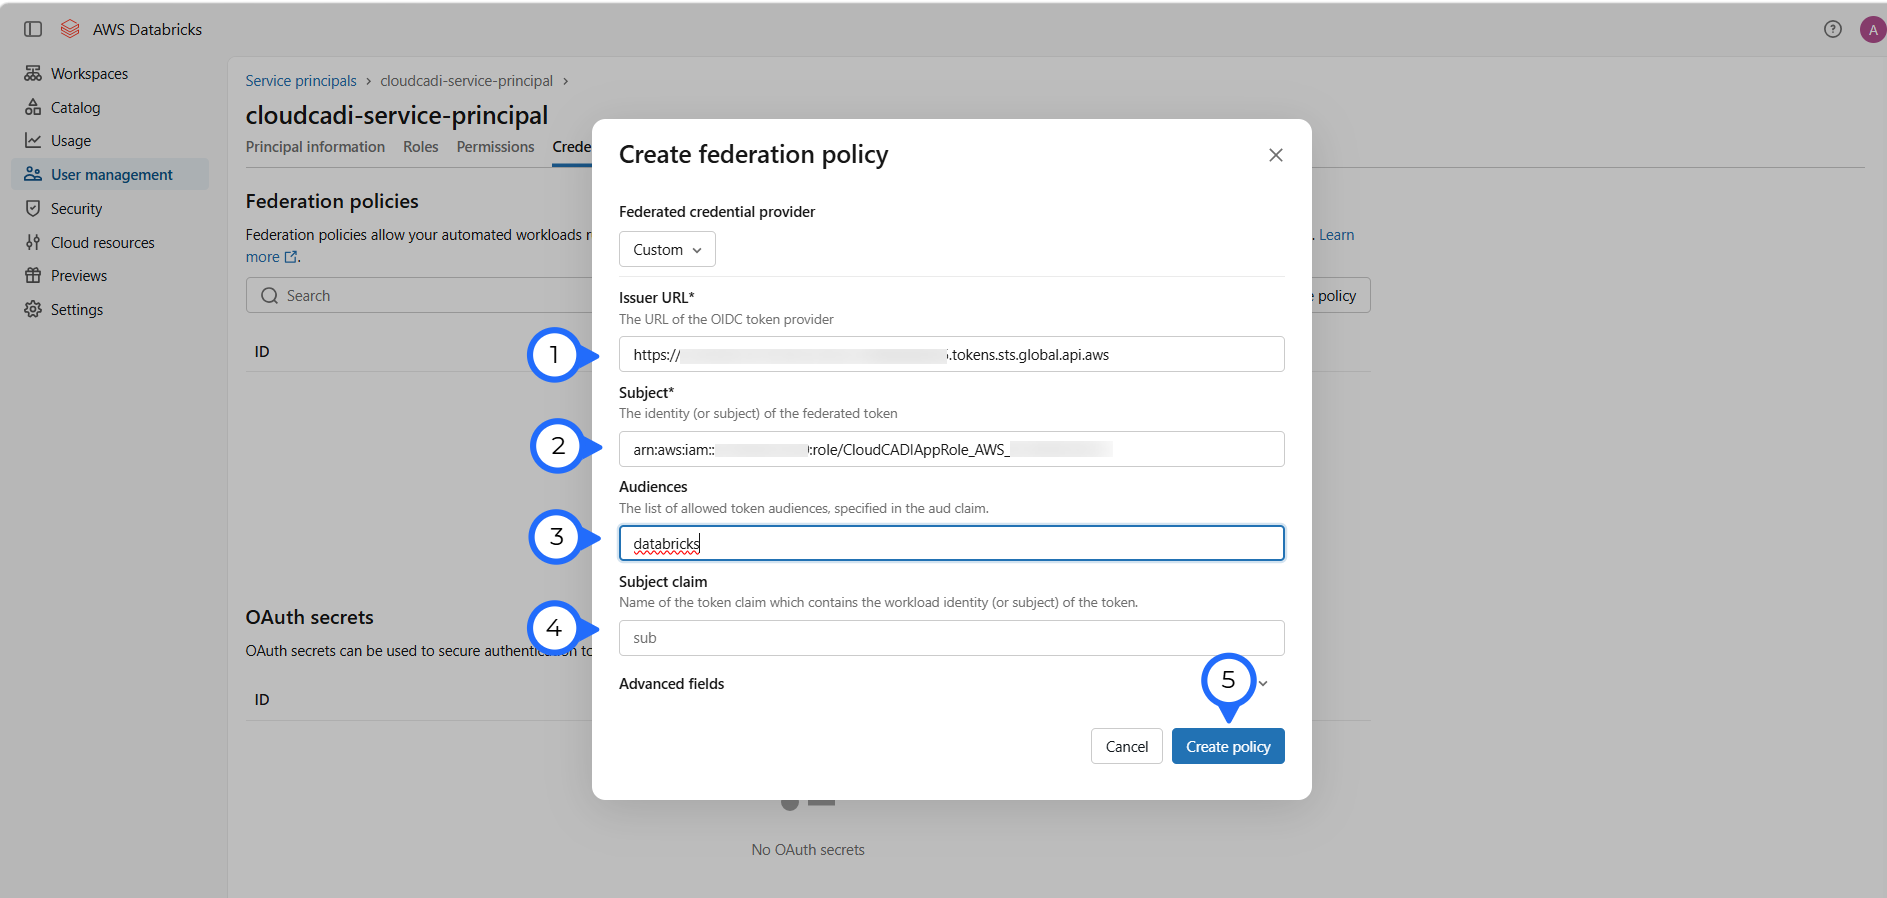Viewport: 1887px width, 898px height.
Task: Click the cloudcadi-service-principal page heading
Action: tap(397, 115)
